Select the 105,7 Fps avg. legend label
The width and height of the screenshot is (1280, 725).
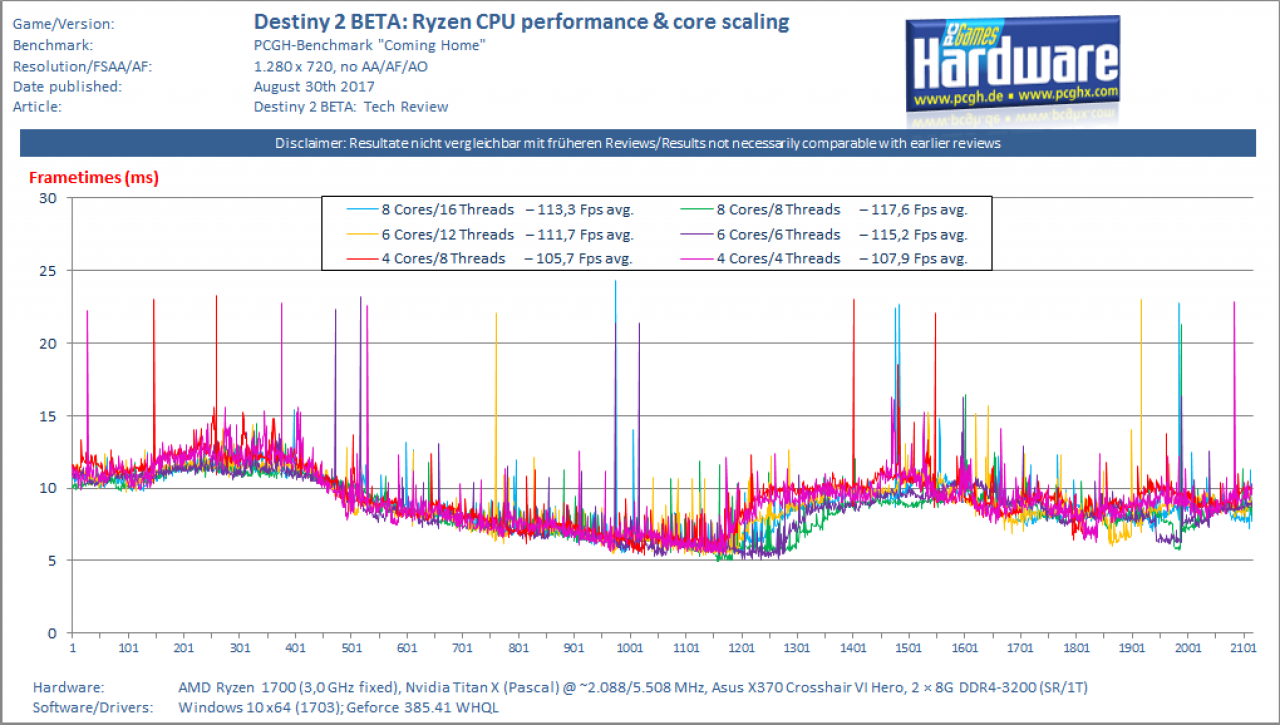[586, 258]
